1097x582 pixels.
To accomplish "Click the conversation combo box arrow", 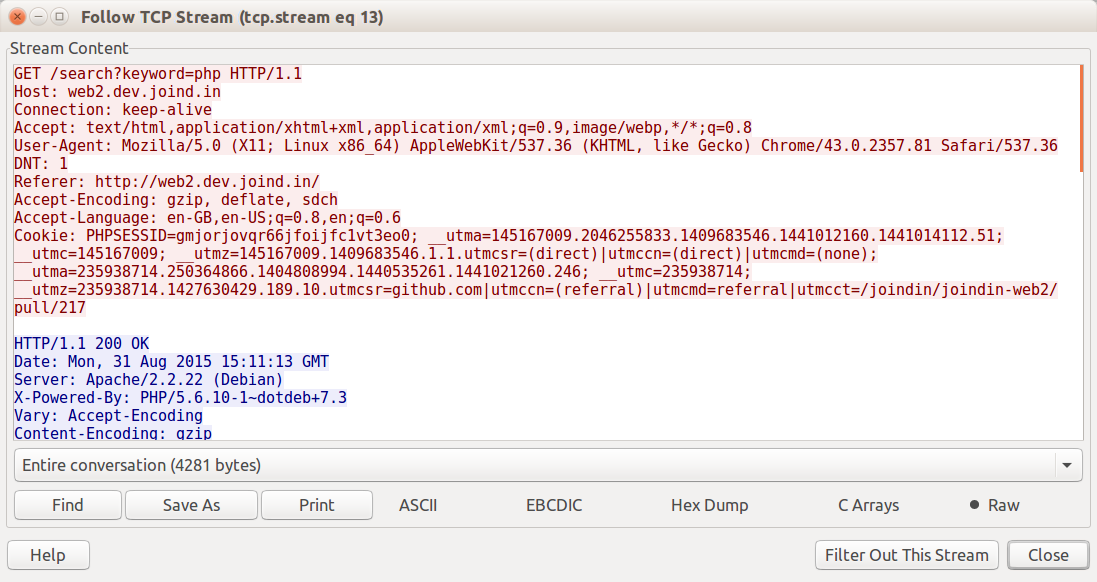I will pos(1068,465).
